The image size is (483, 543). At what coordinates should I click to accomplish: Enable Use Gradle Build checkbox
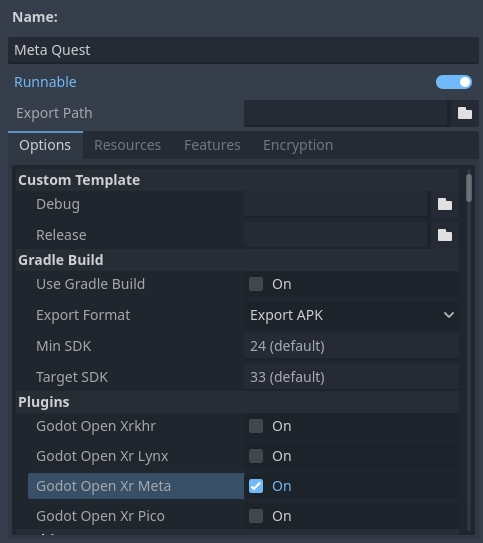pos(256,284)
